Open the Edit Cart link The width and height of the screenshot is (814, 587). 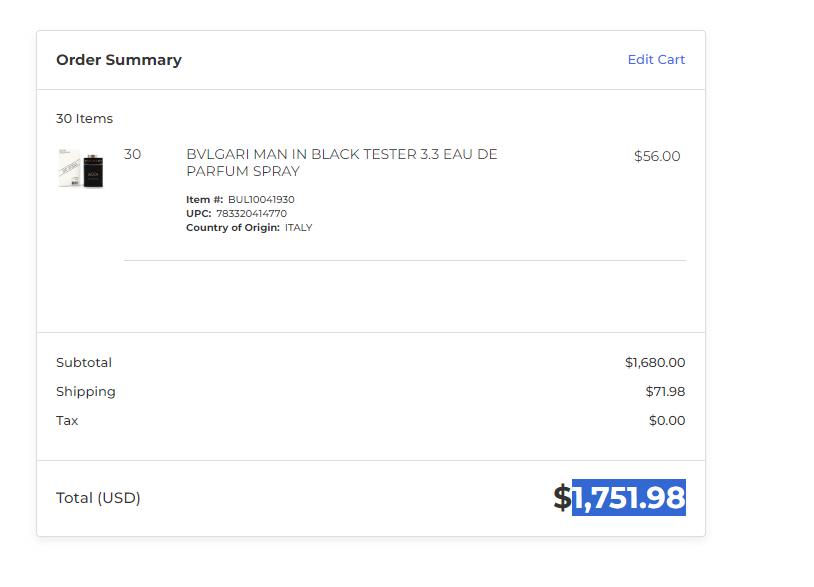(656, 60)
